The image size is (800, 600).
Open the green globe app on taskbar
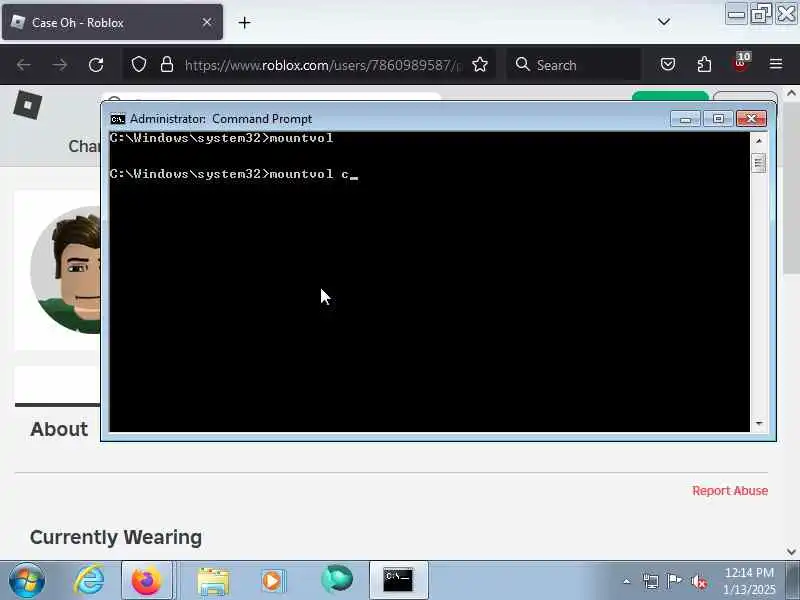click(x=337, y=579)
